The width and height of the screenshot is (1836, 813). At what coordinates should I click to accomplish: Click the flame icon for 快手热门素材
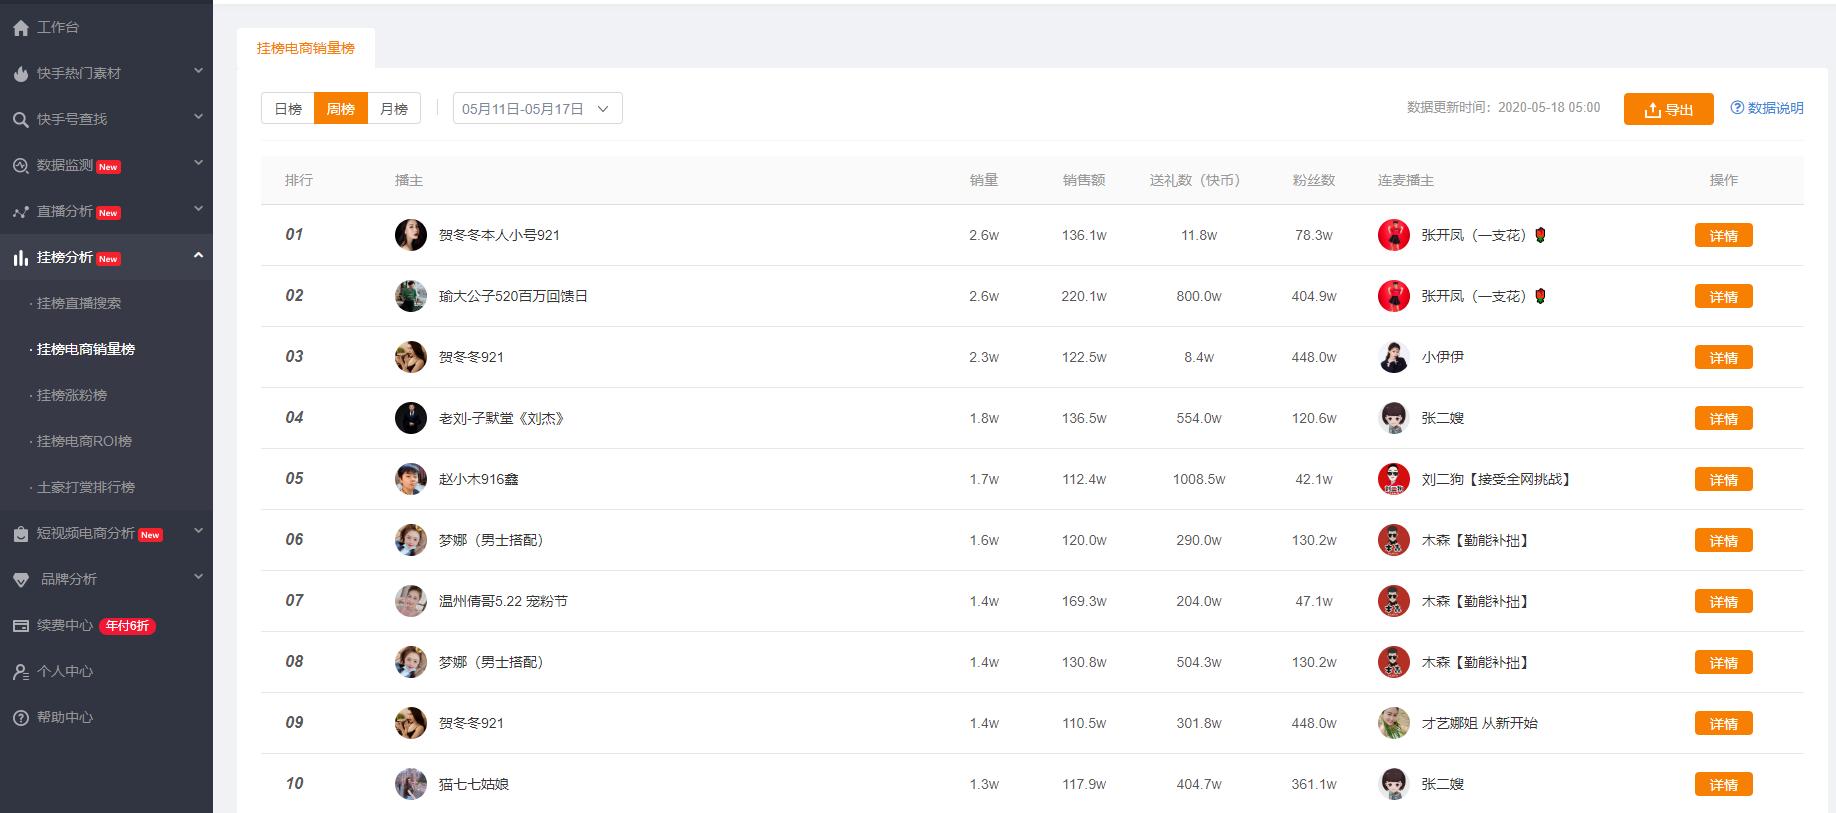pyautogui.click(x=20, y=74)
